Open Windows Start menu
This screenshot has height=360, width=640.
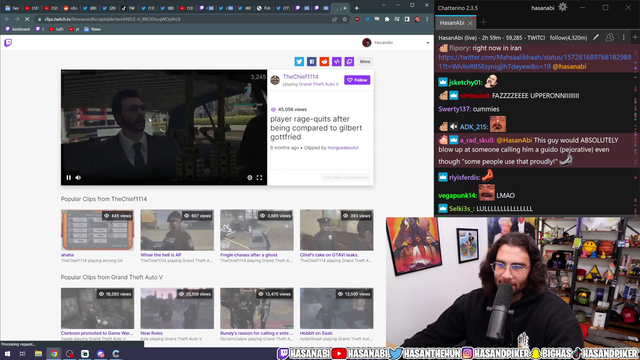7,354
